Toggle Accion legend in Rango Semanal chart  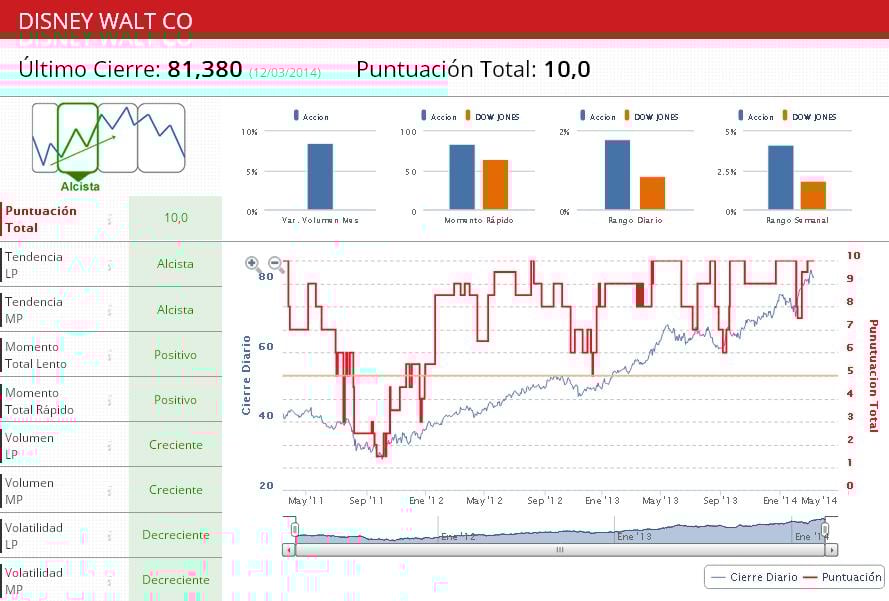[x=756, y=116]
